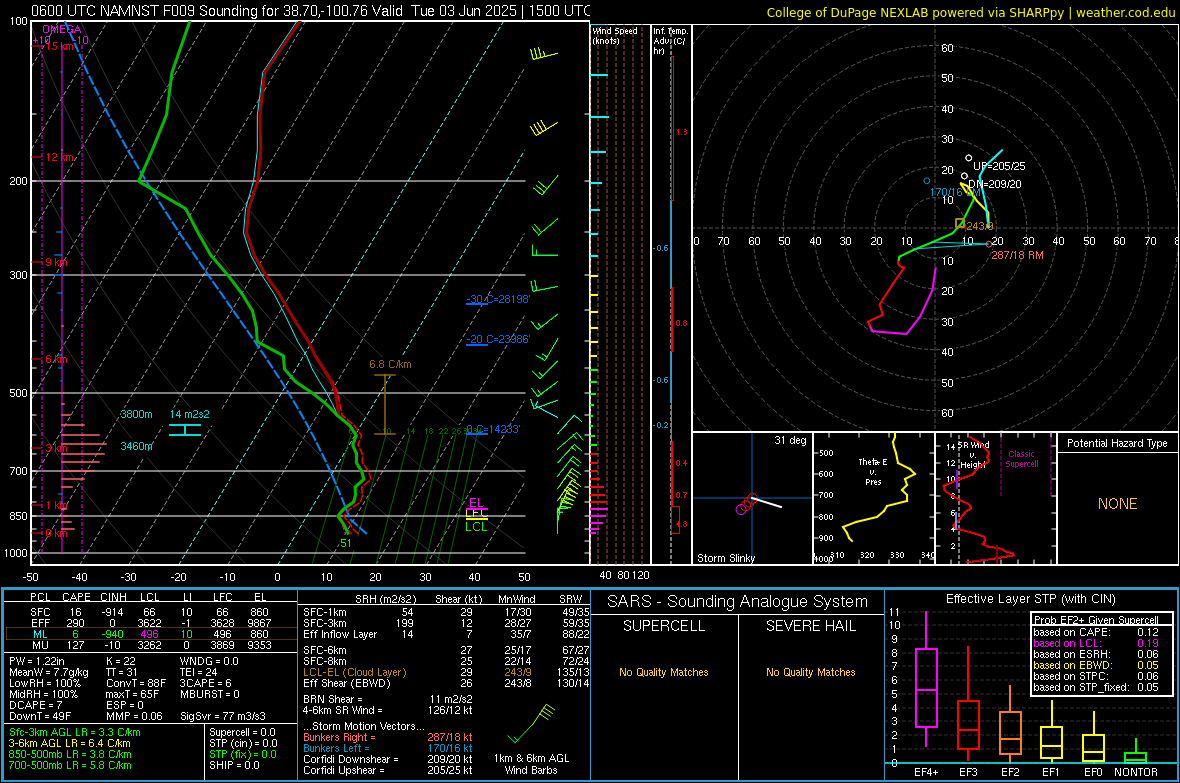The height and width of the screenshot is (783, 1180).
Task: Click the 1km & 6km AGL wind barb graphic
Action: pos(531,724)
